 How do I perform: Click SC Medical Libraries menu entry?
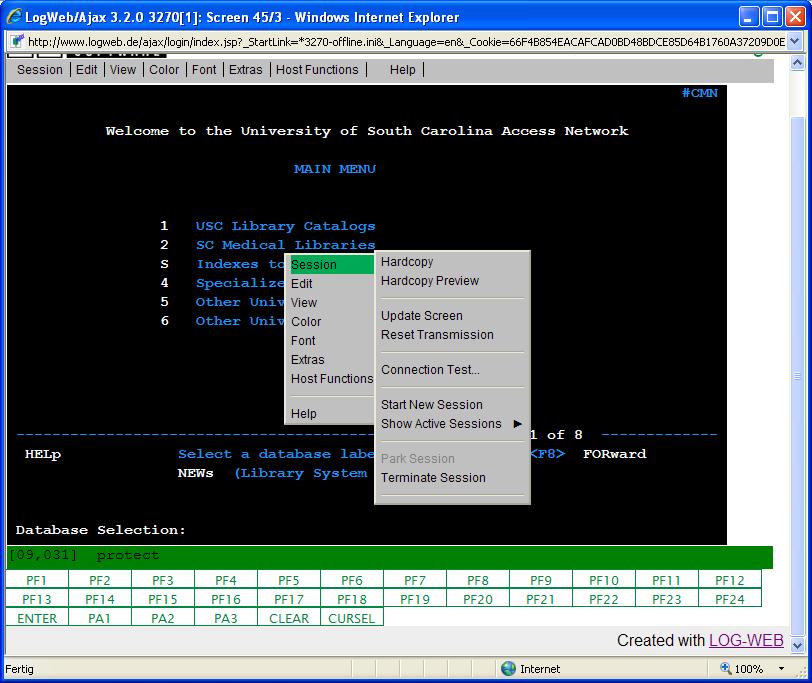point(285,245)
